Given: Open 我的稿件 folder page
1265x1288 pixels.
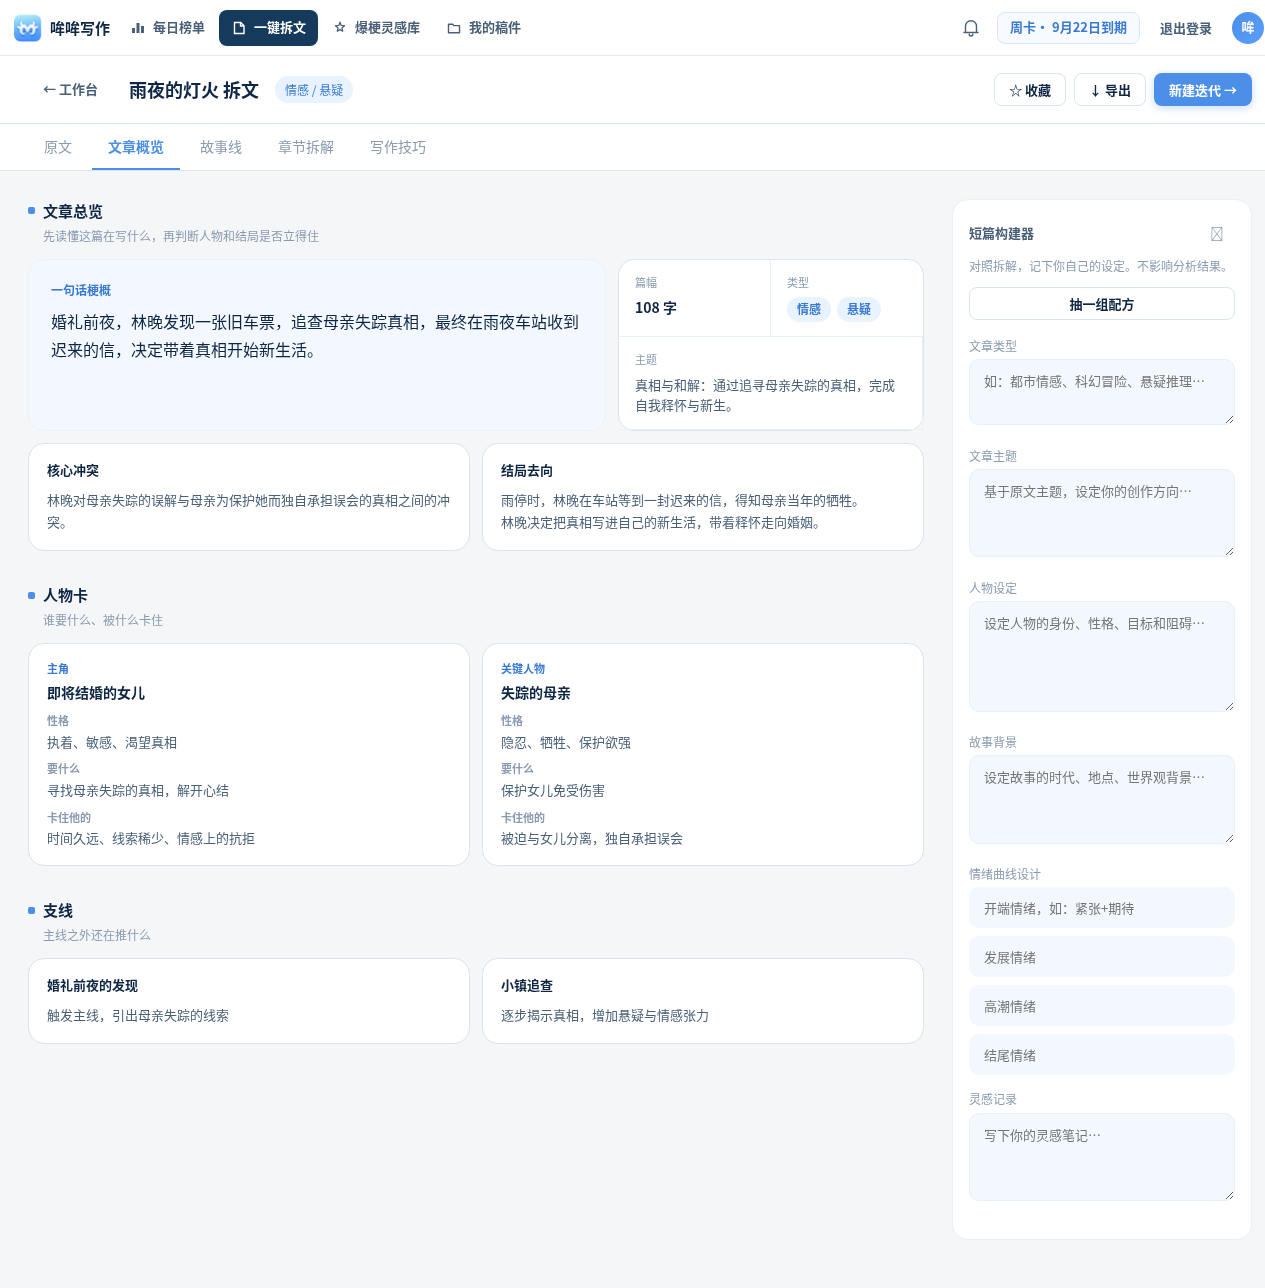Looking at the screenshot, I should click(x=484, y=28).
